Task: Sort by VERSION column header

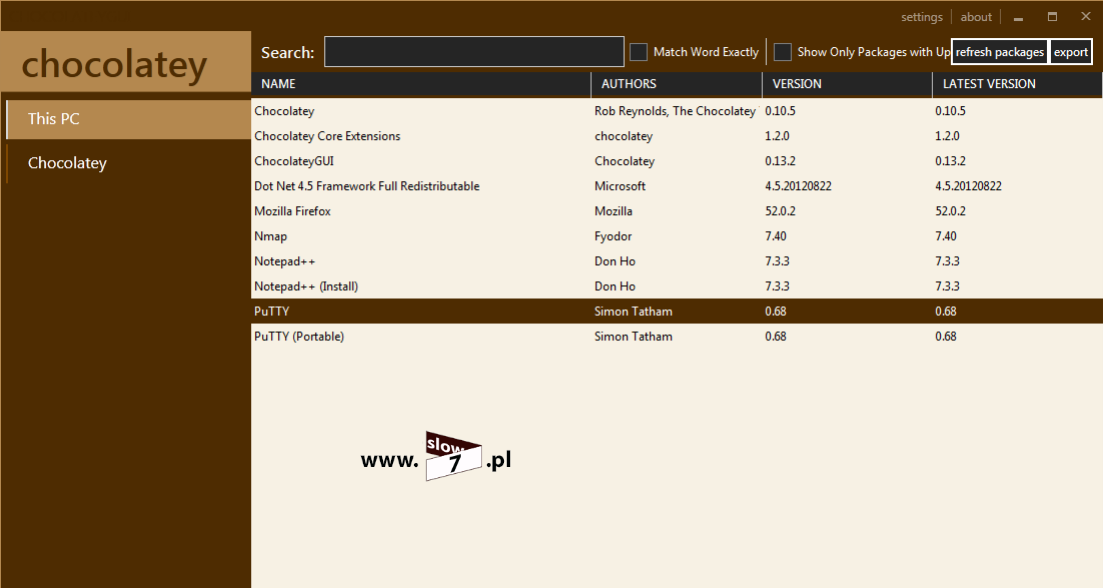Action: (848, 84)
